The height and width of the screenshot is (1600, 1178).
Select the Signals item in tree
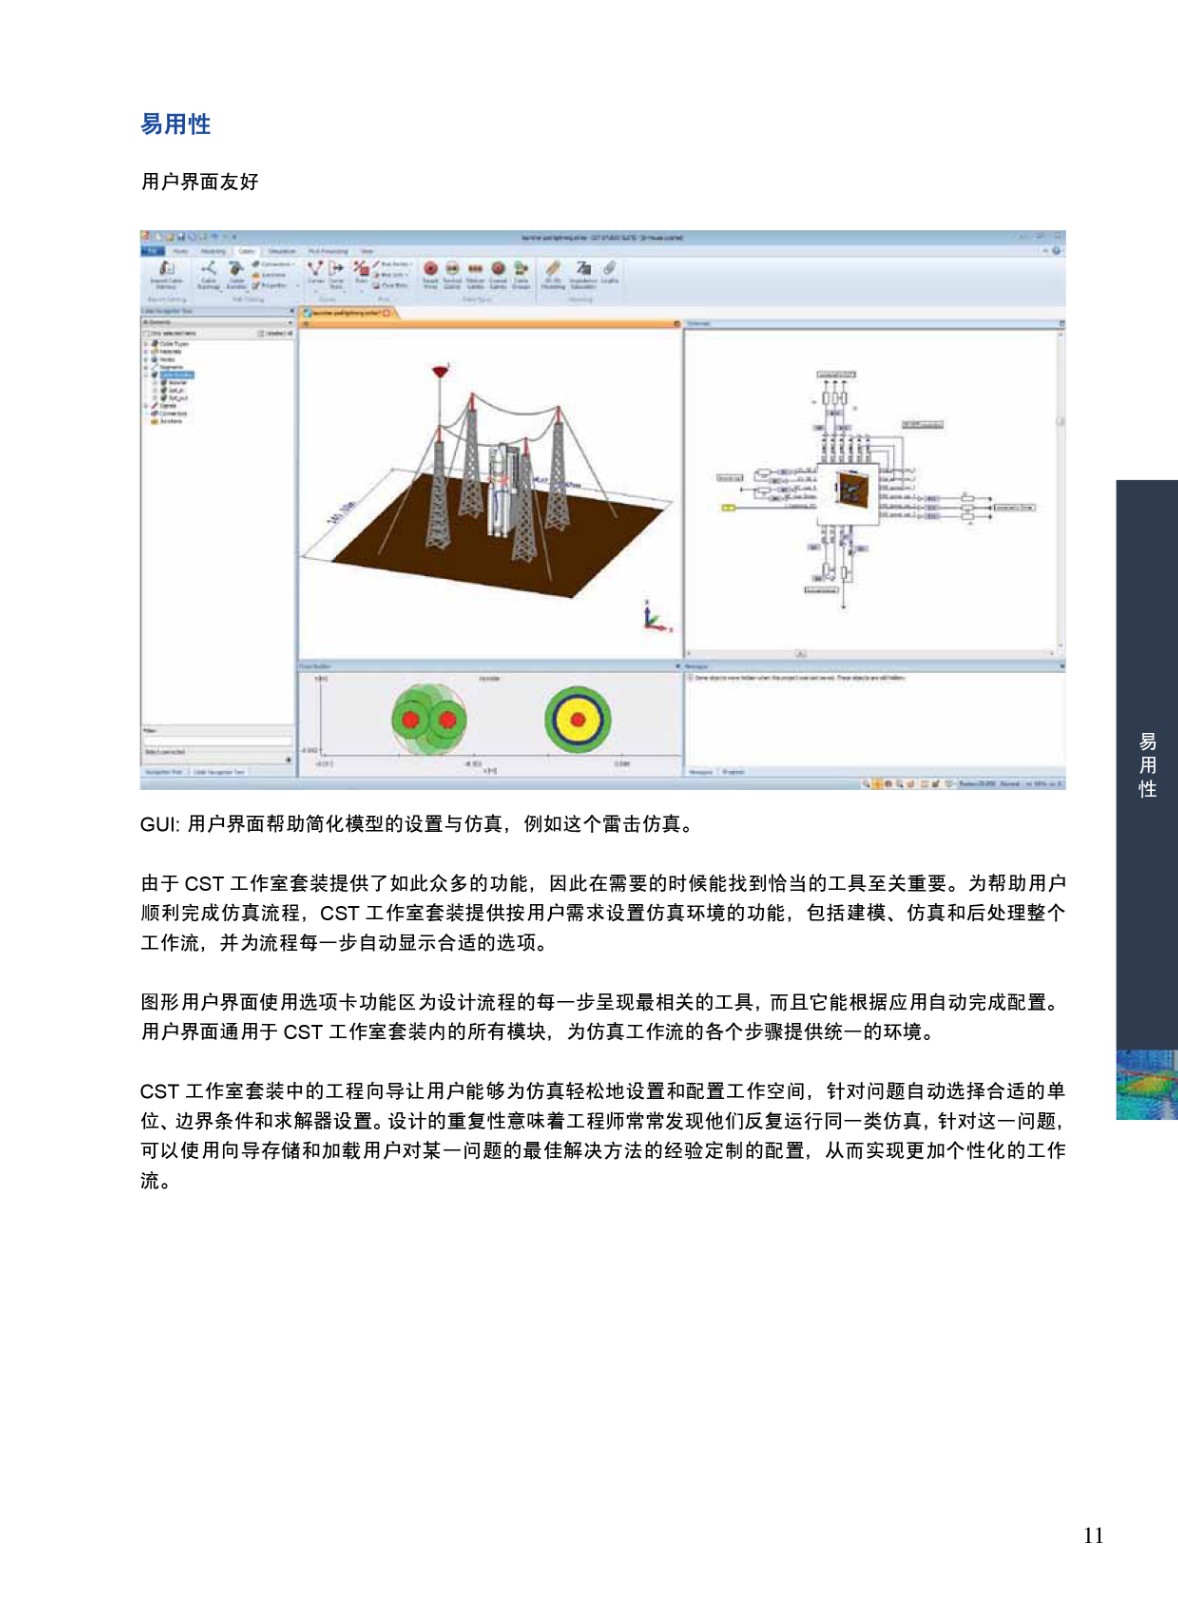[x=167, y=405]
